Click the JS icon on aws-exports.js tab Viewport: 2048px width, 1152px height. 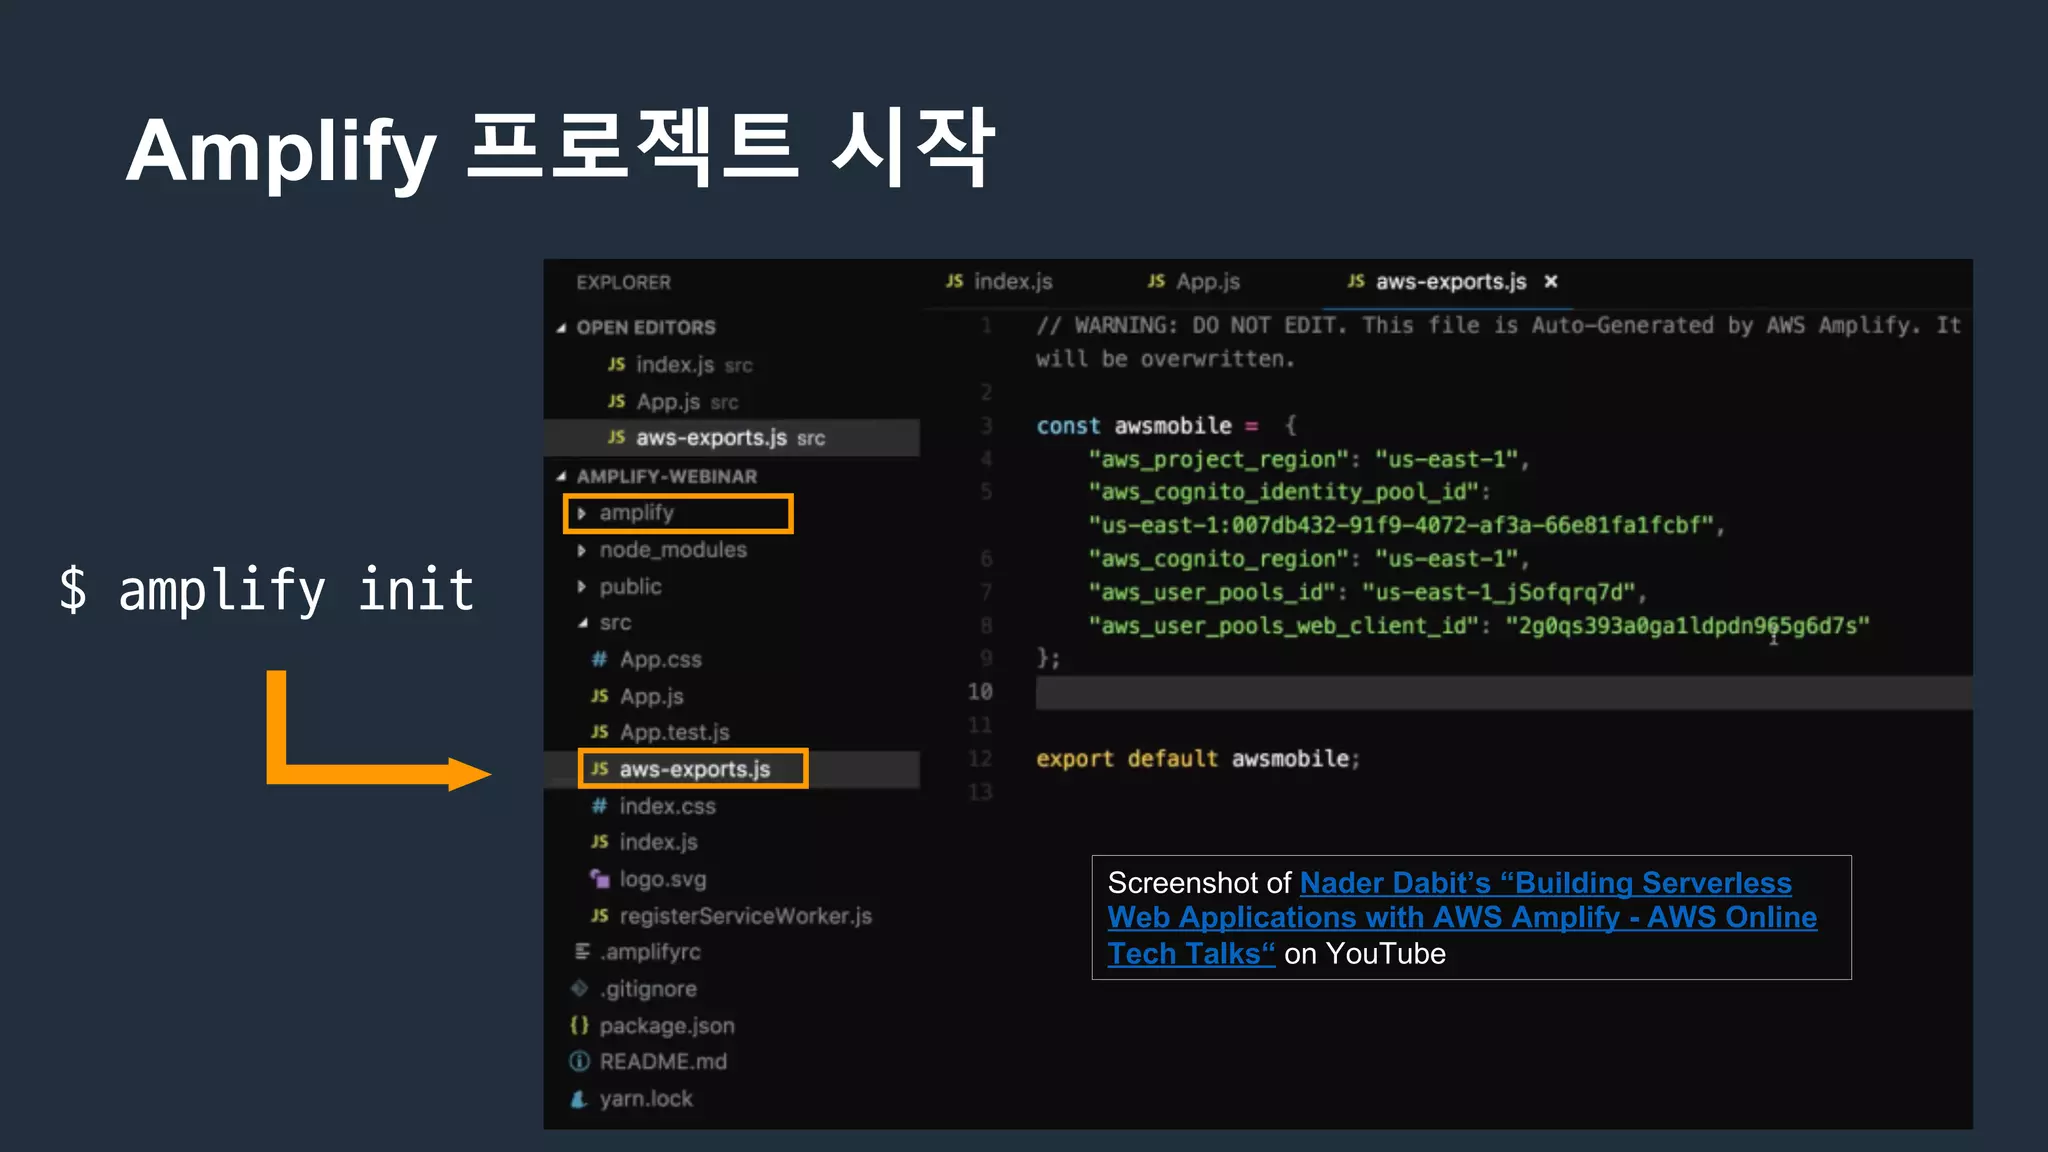pyautogui.click(x=1356, y=282)
